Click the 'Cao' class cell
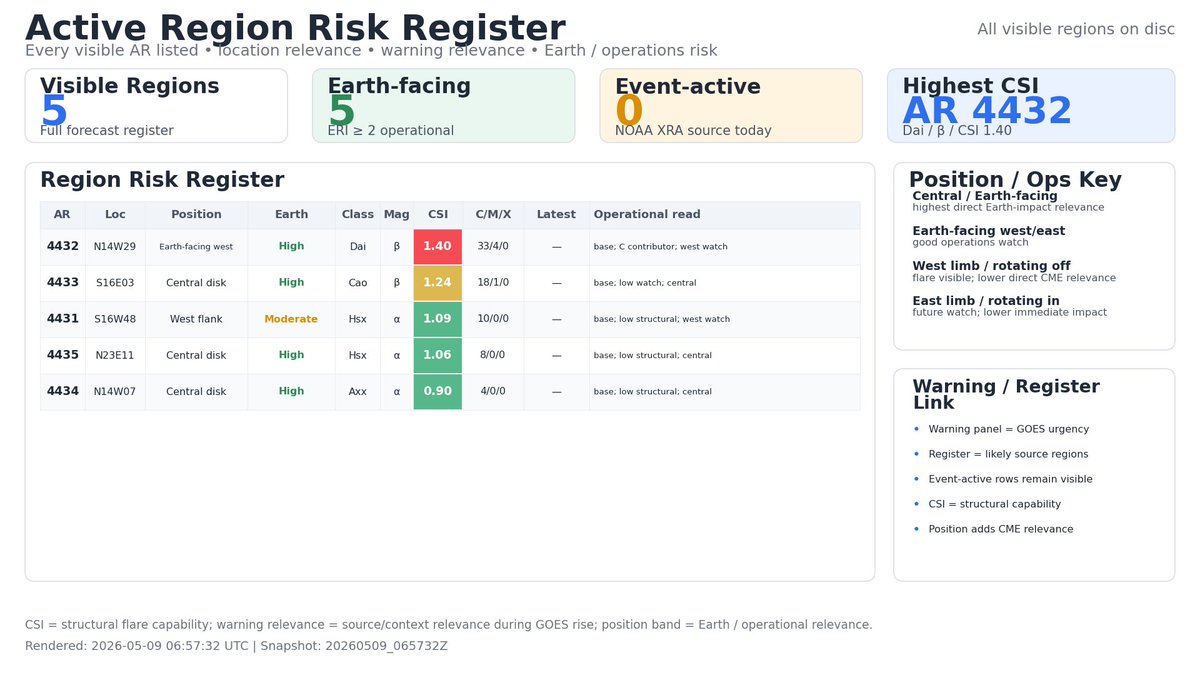Viewport: 1200px width, 675px height. coord(357,283)
